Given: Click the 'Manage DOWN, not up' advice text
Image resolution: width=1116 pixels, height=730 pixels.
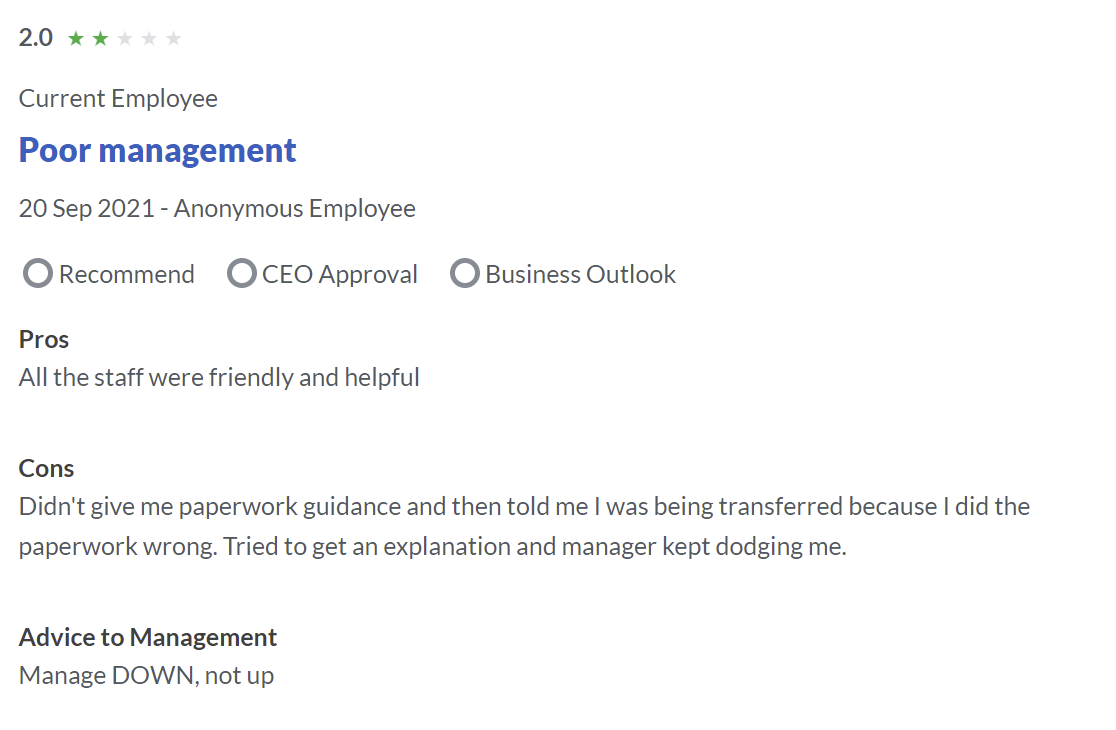Looking at the screenshot, I should (x=147, y=675).
